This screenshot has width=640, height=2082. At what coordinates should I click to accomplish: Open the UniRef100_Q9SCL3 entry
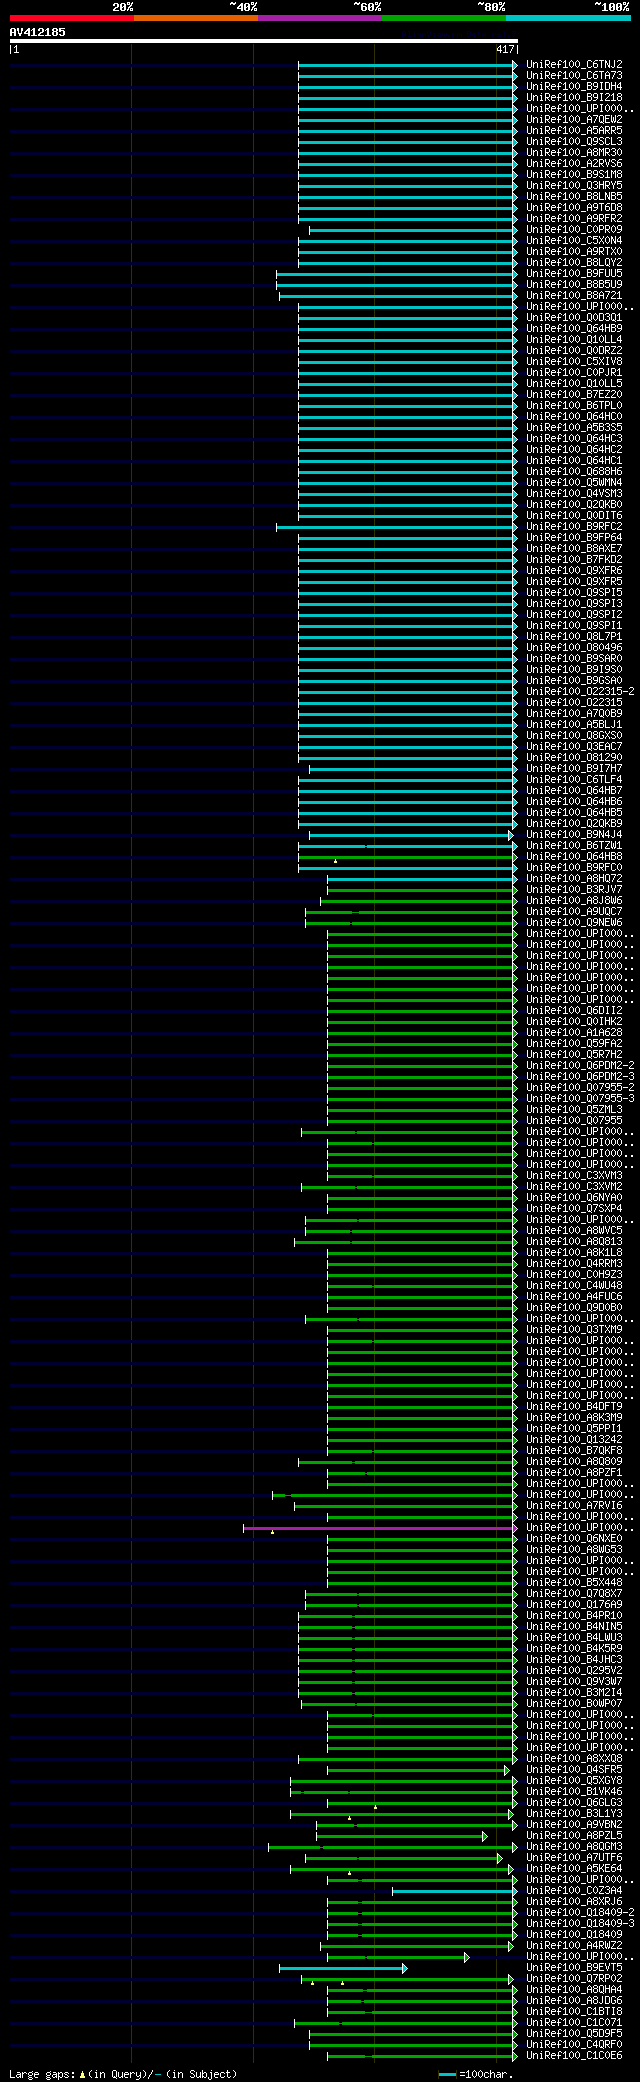(574, 142)
